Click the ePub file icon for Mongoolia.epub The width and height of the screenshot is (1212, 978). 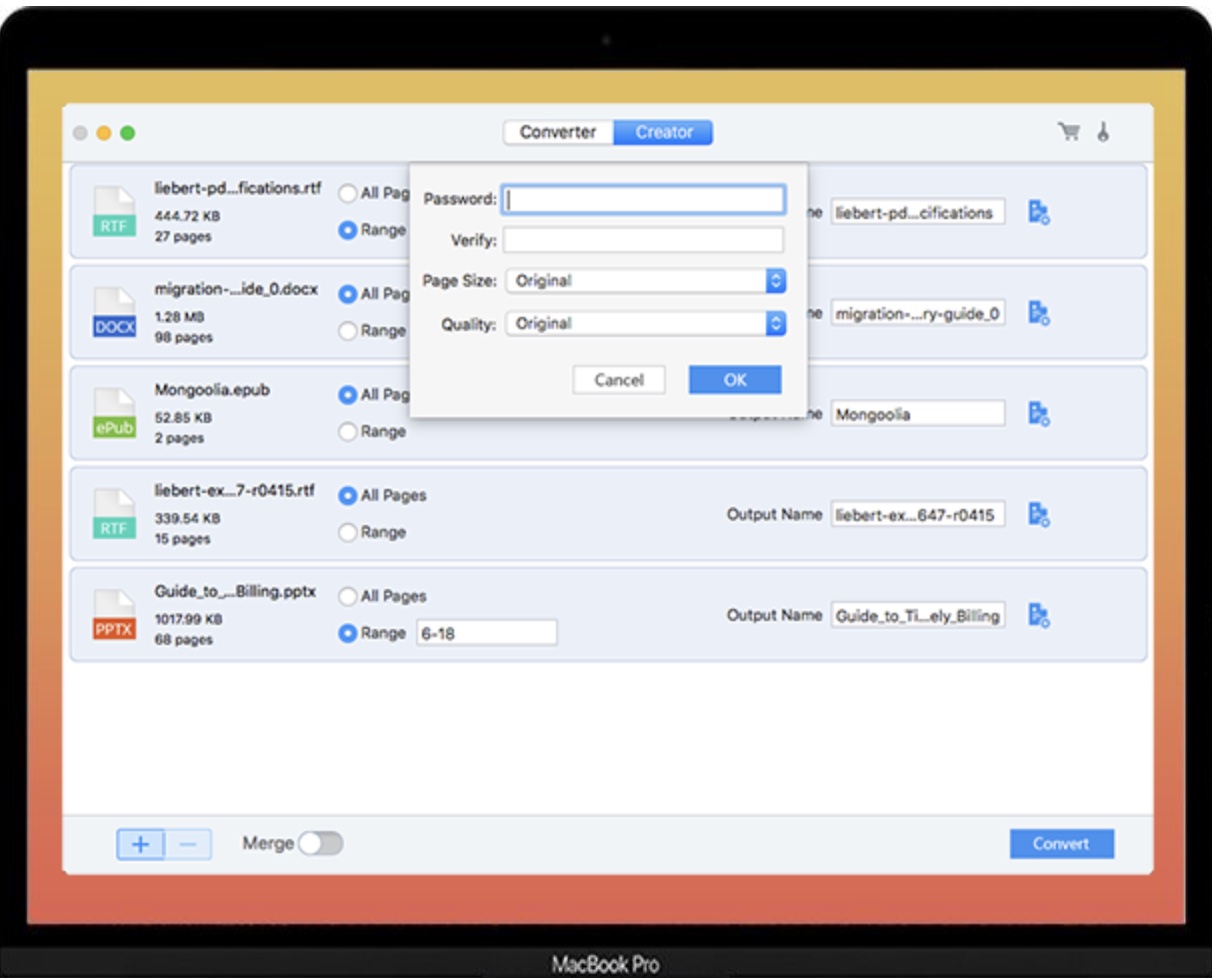click(x=114, y=414)
